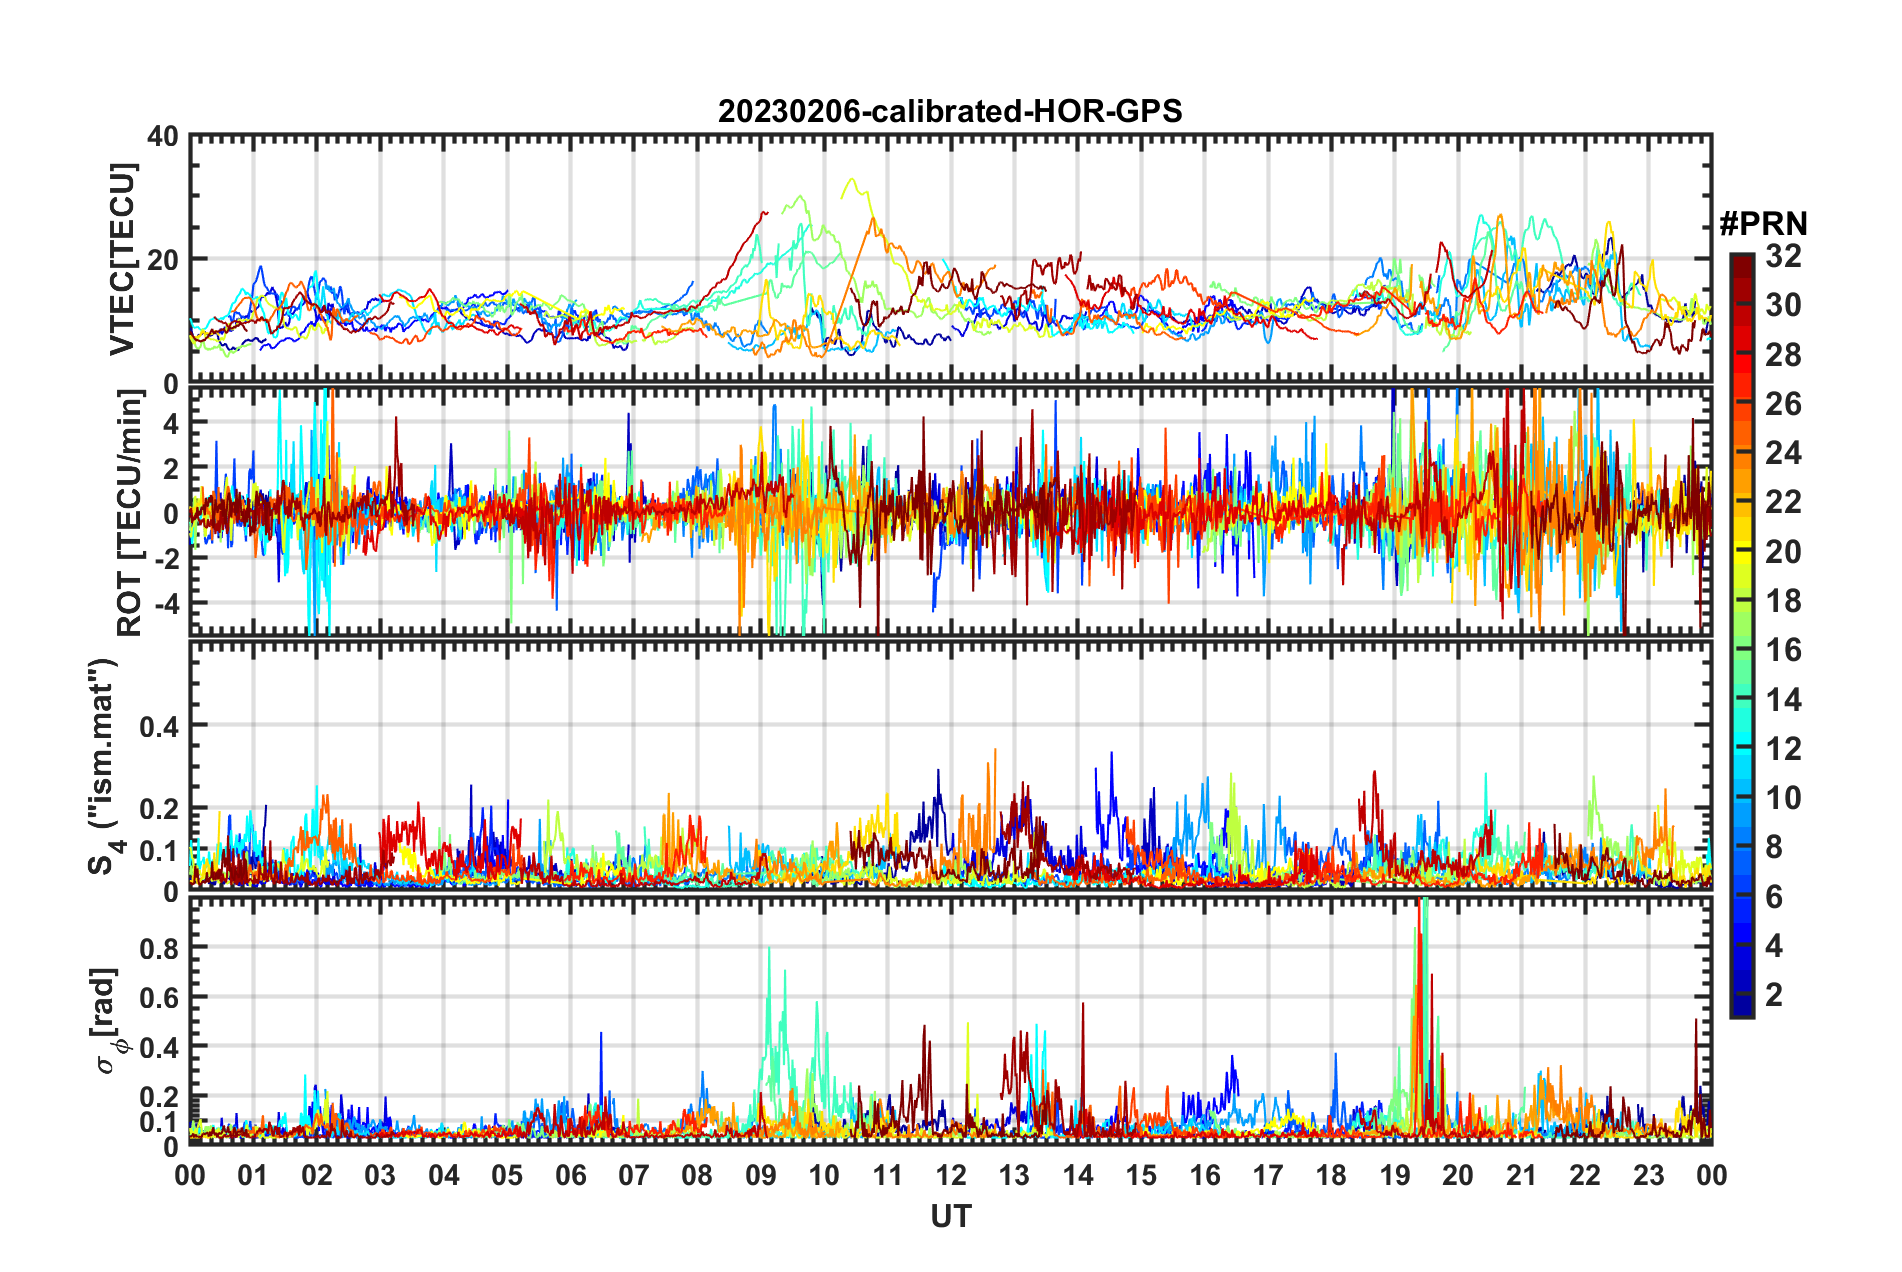The height and width of the screenshot is (1272, 1902).
Task: Click the UT x-axis label
Action: [951, 1216]
